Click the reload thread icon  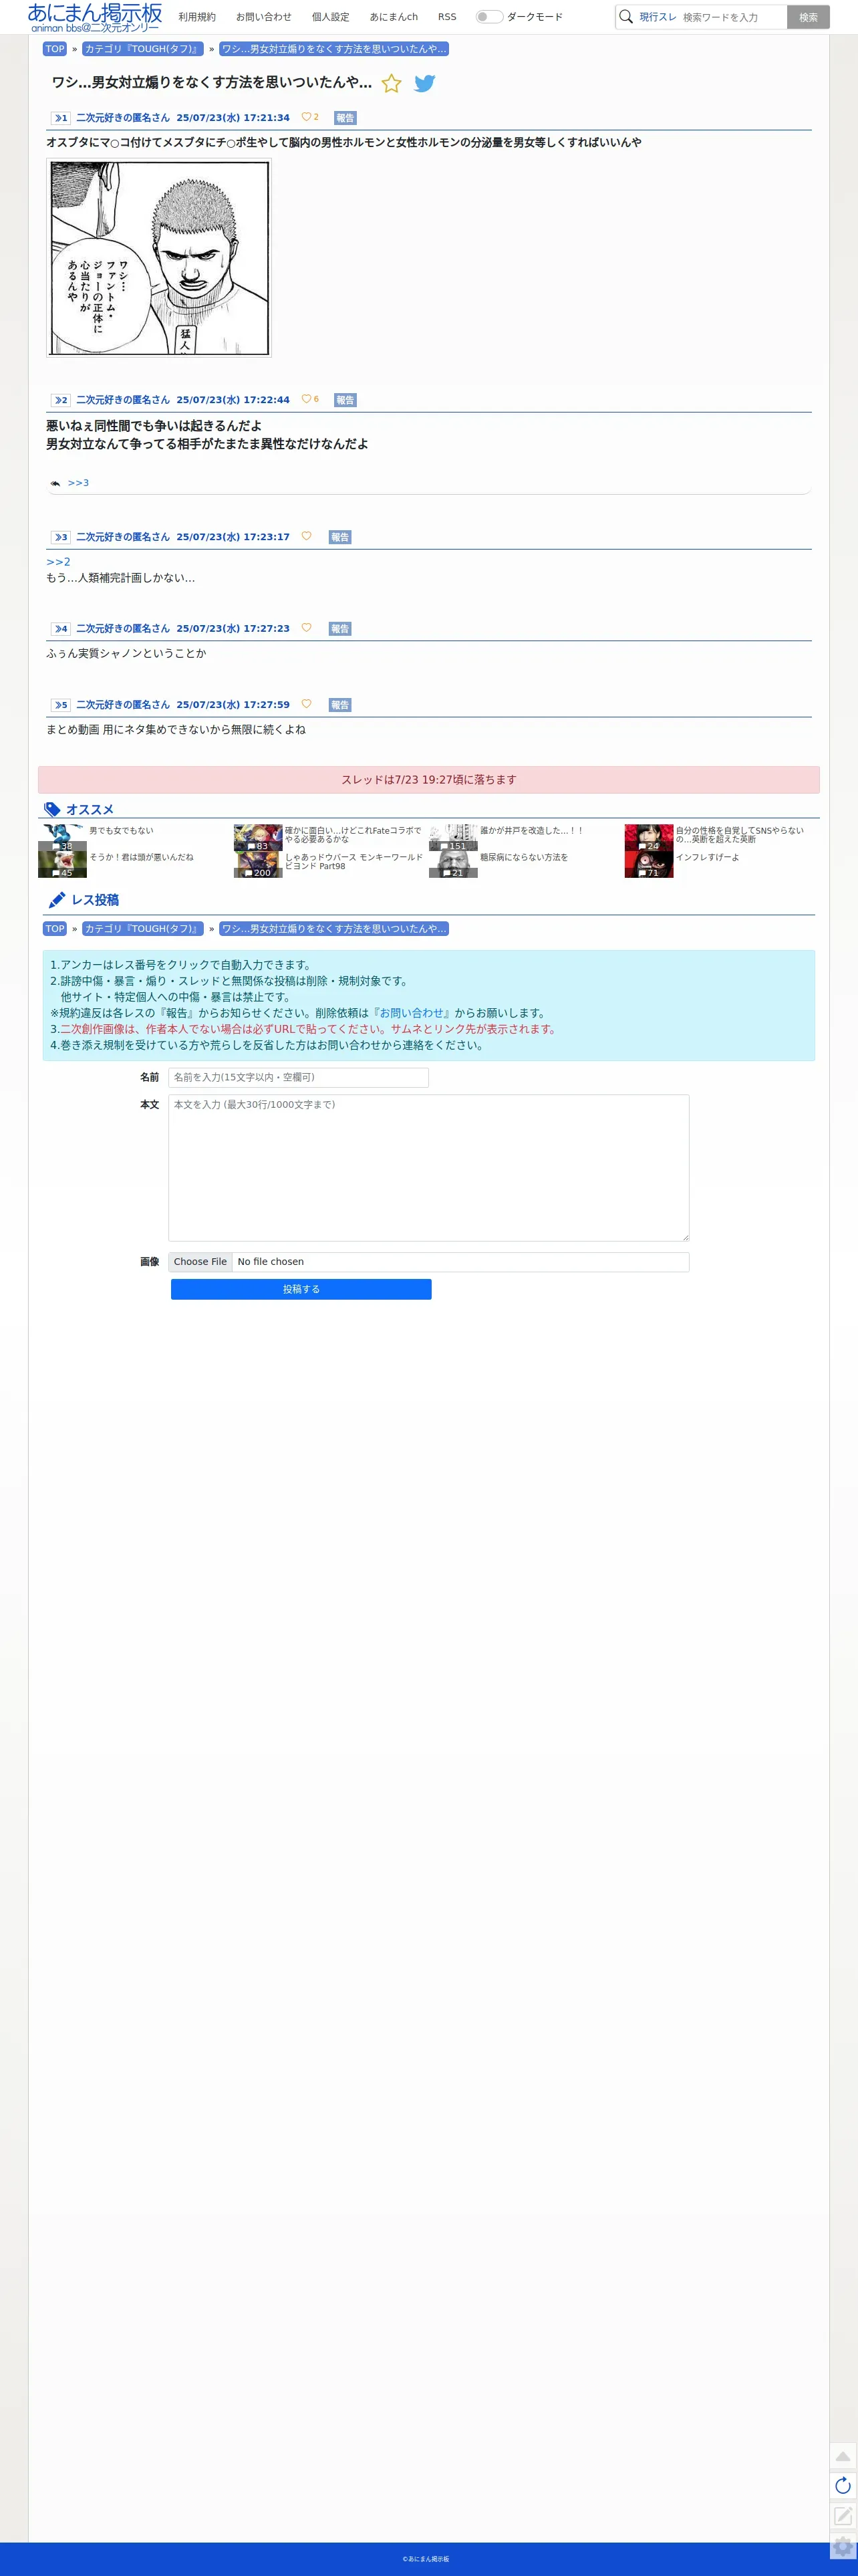[x=843, y=2486]
